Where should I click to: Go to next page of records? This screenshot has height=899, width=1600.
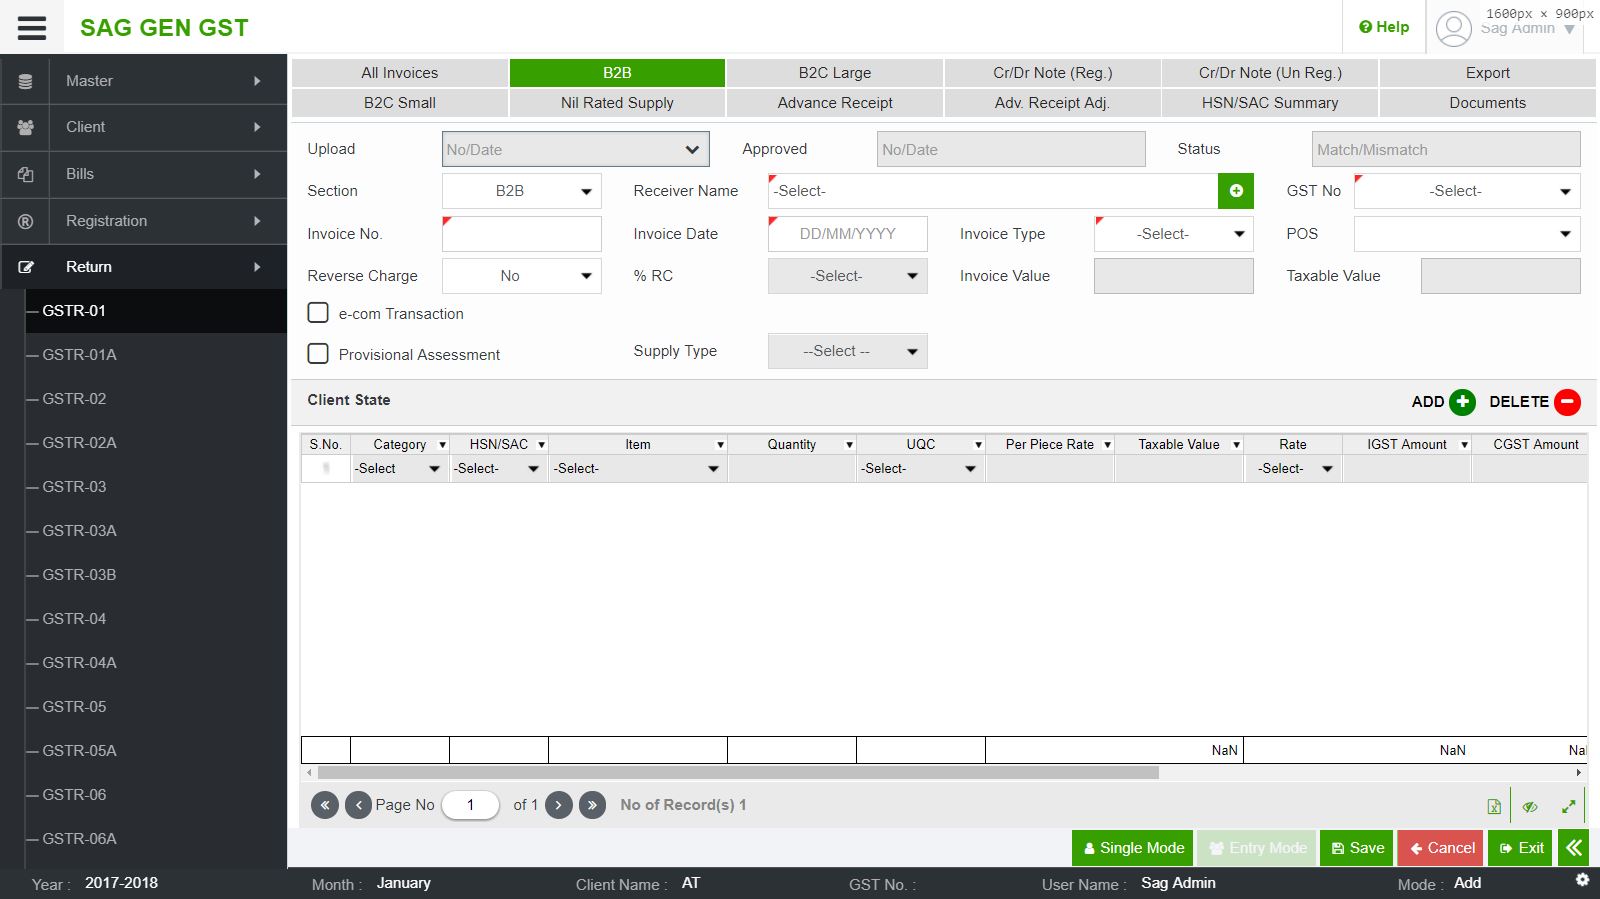pos(559,805)
